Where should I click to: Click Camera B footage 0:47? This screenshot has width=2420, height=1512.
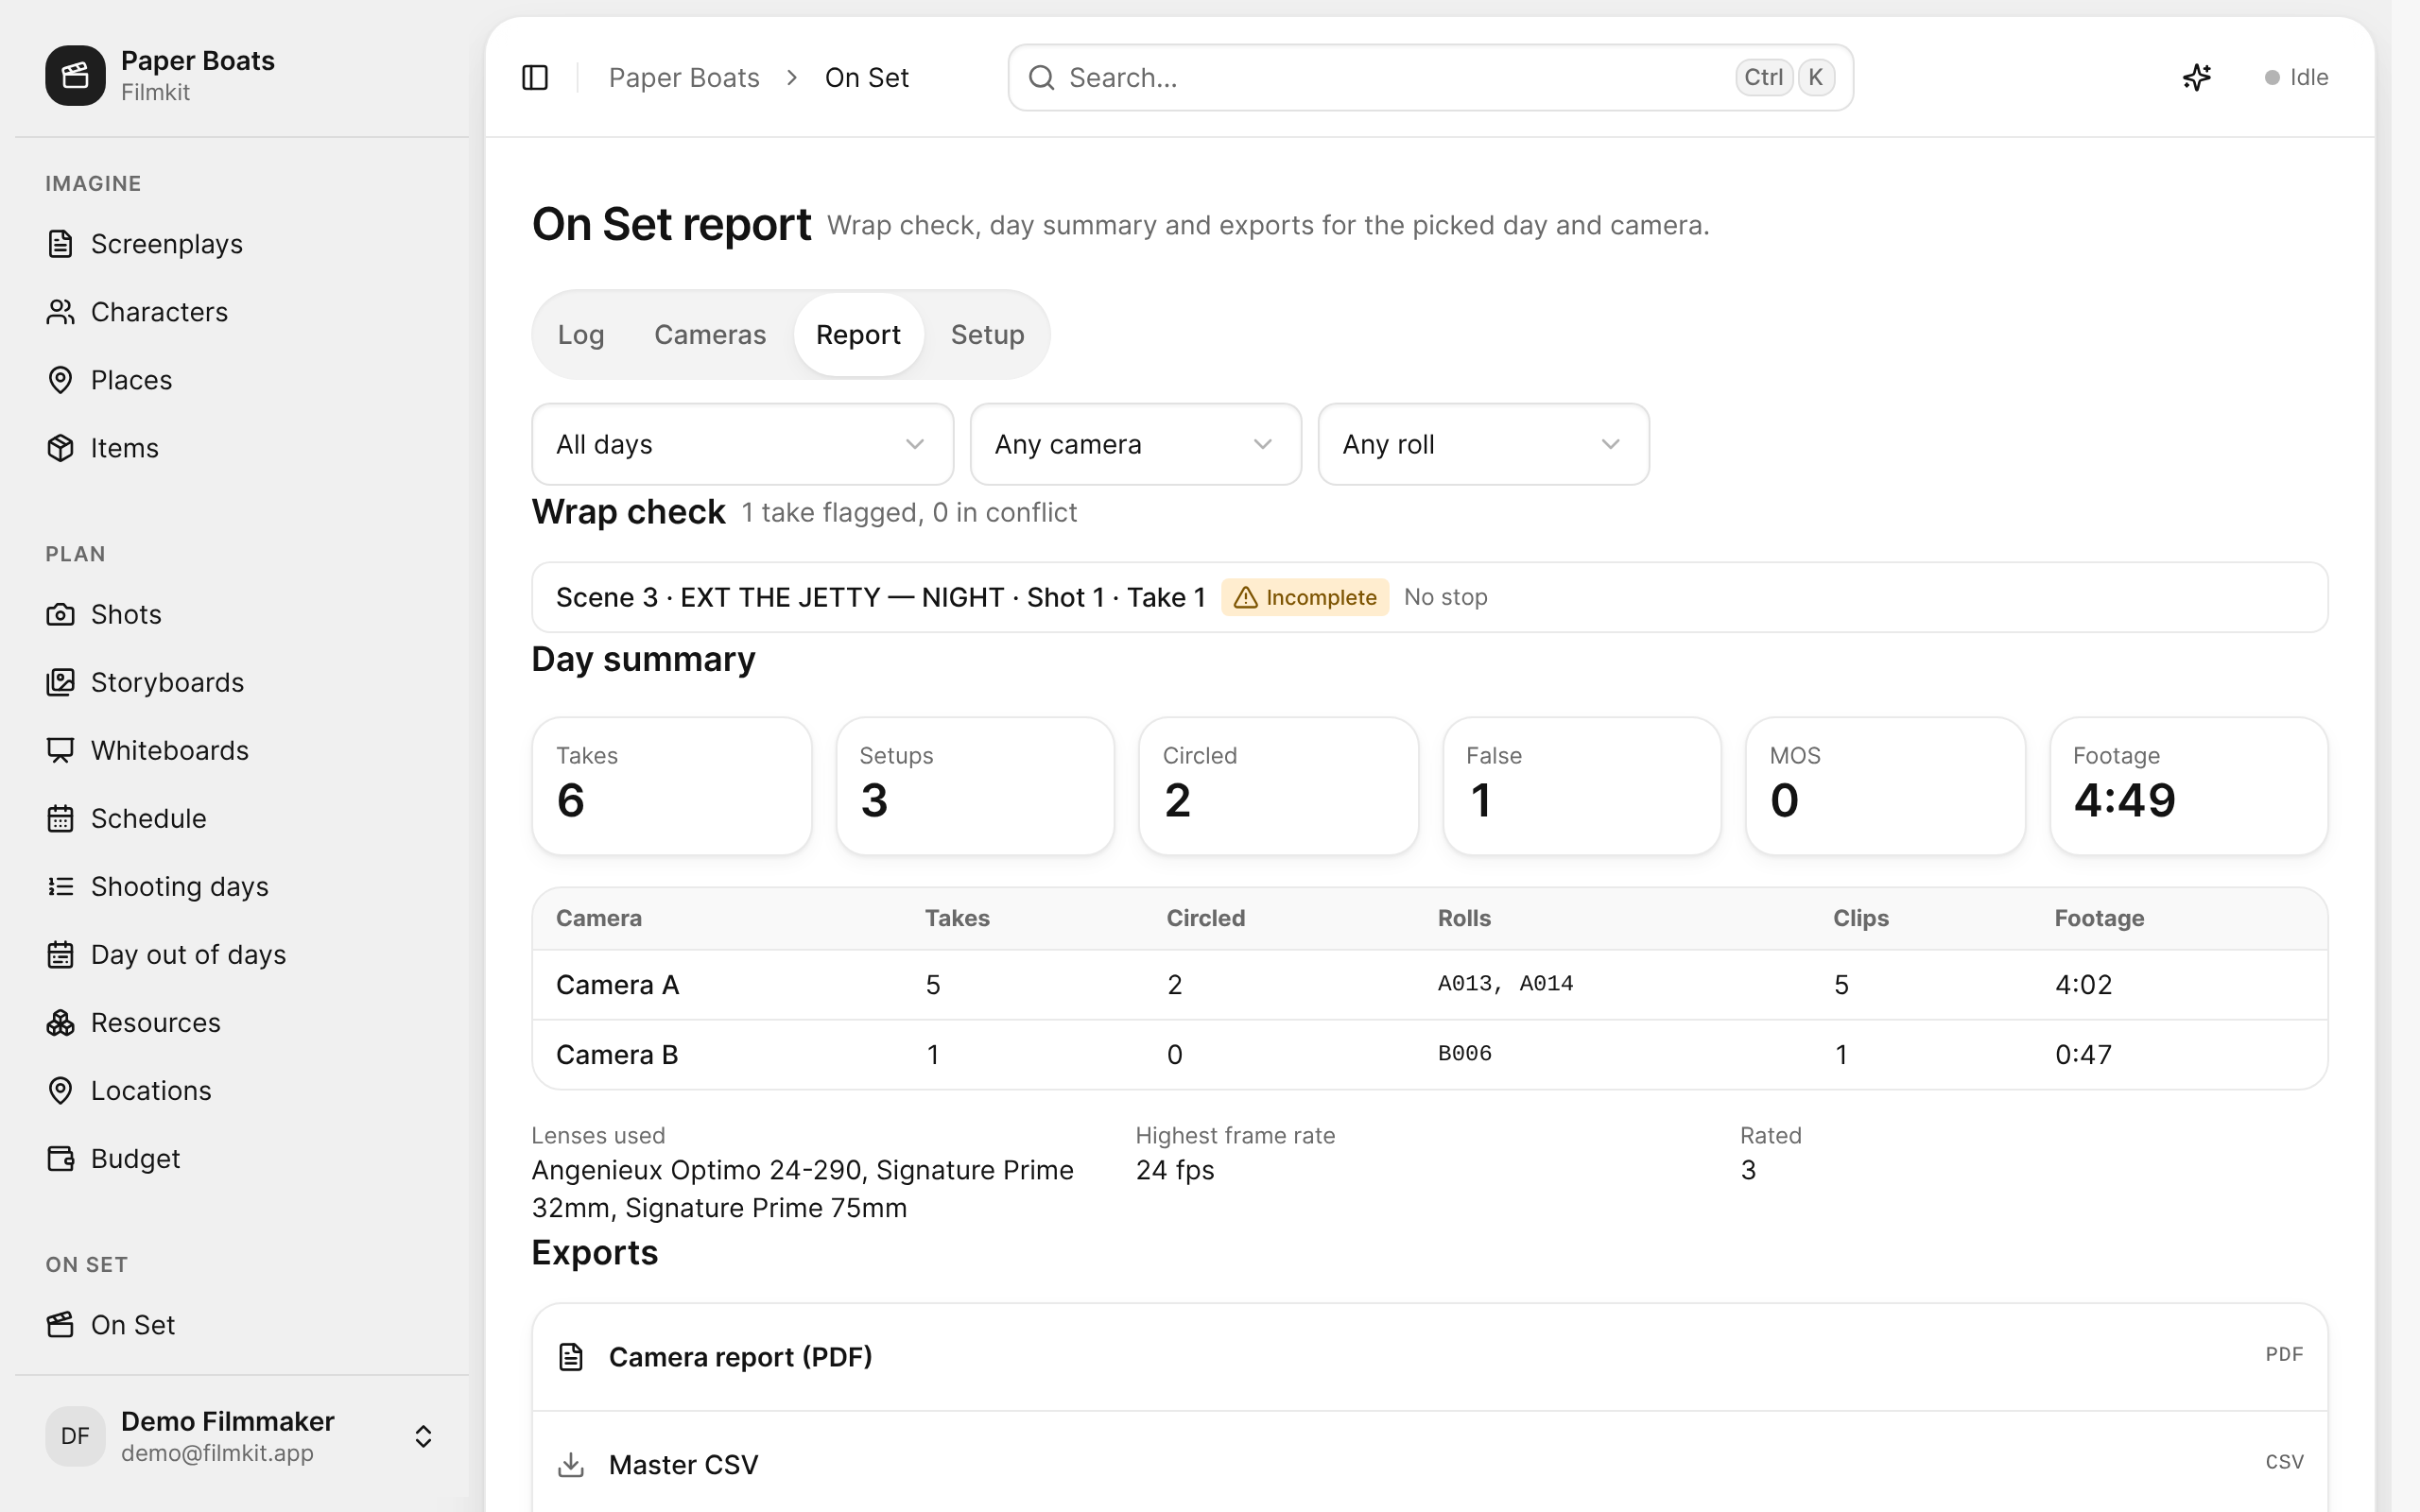pos(2083,1055)
